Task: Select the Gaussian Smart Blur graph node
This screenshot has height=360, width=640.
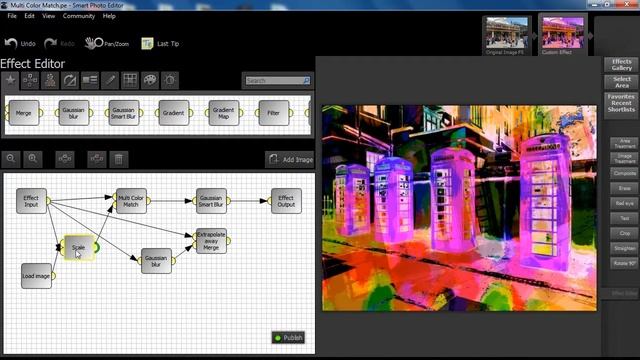Action: pyautogui.click(x=211, y=201)
